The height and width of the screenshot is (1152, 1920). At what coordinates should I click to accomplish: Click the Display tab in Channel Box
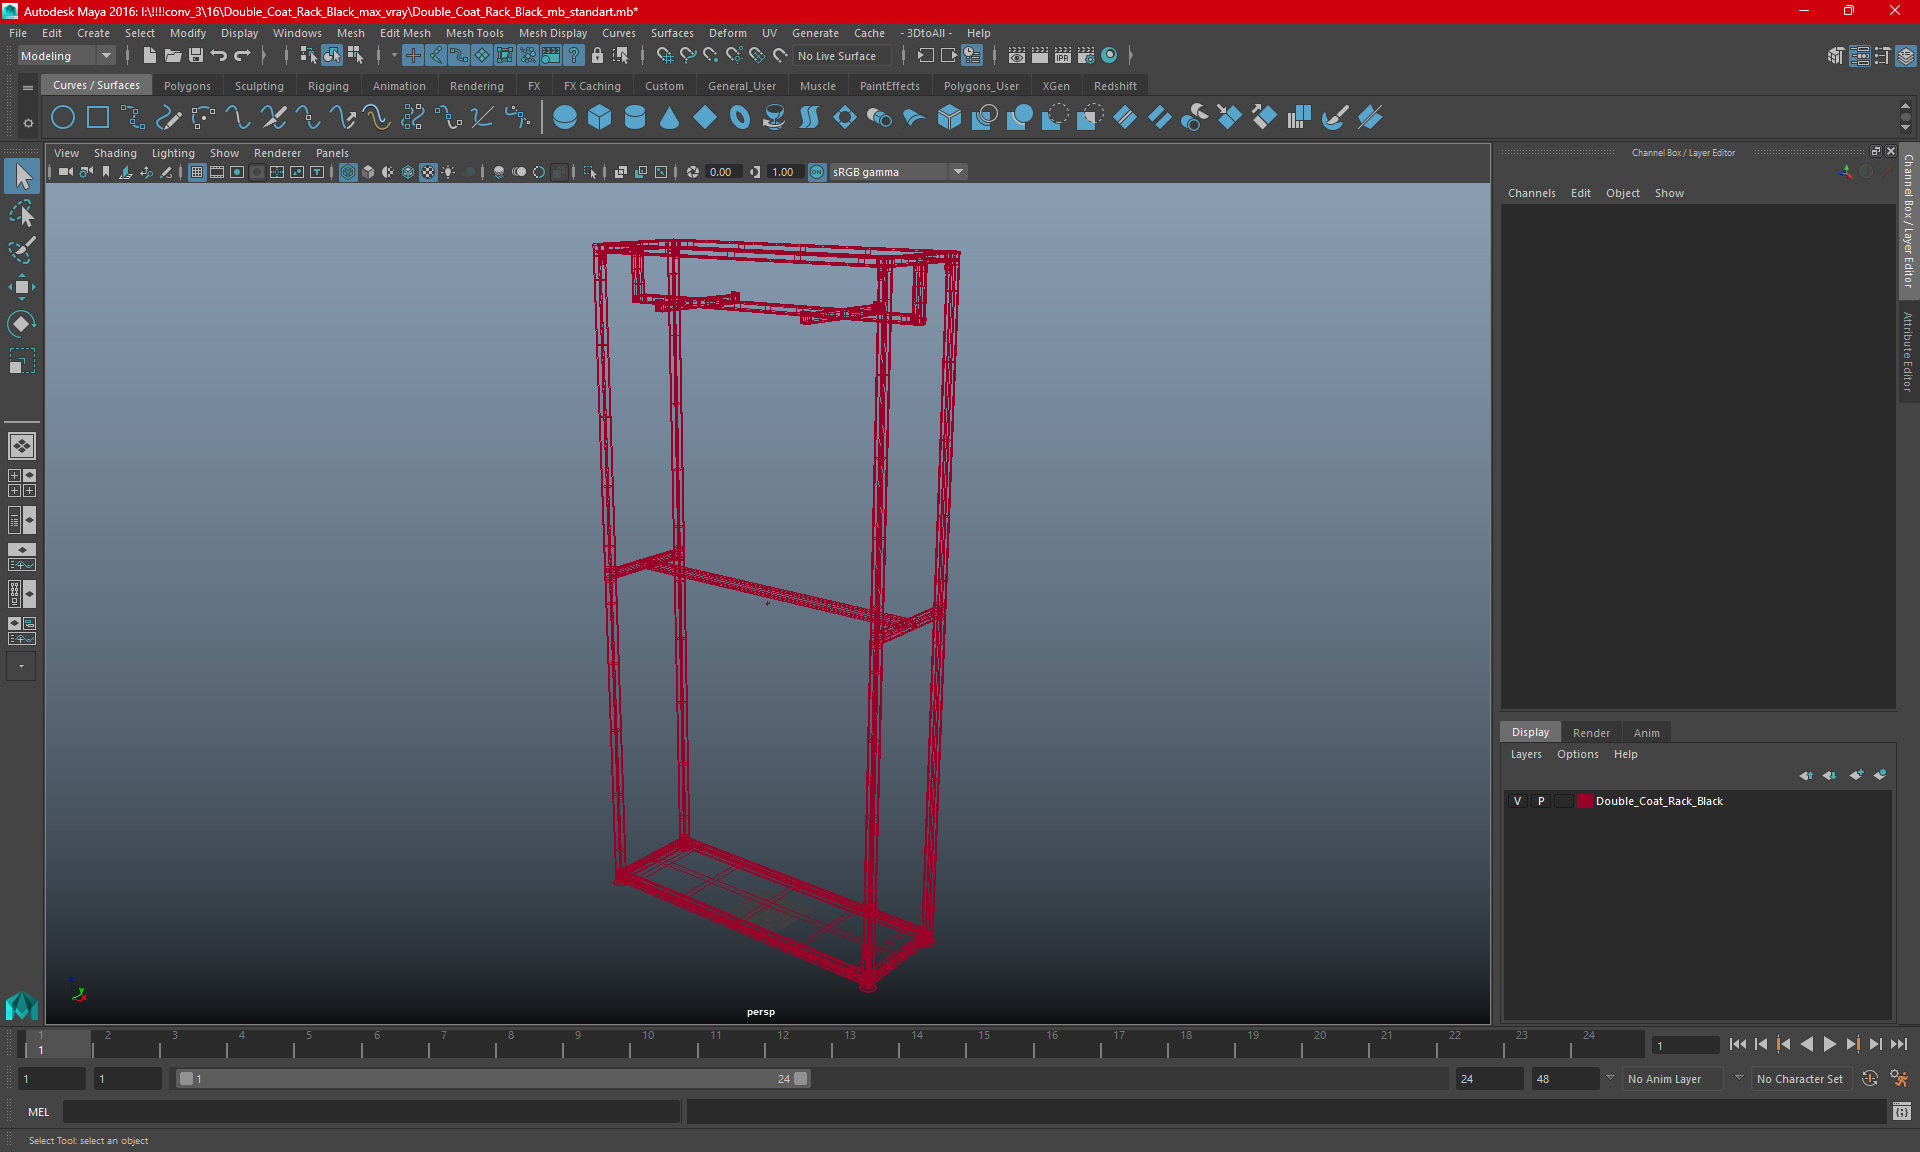point(1529,731)
